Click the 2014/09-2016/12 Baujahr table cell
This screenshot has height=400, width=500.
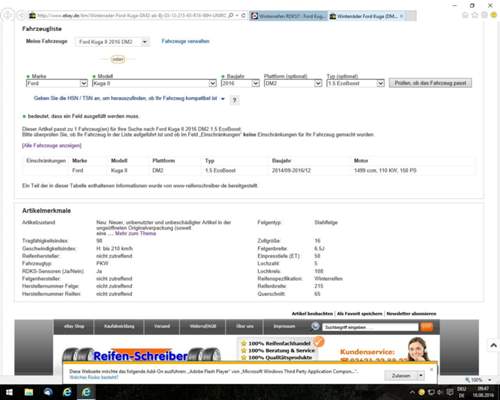[x=291, y=170]
